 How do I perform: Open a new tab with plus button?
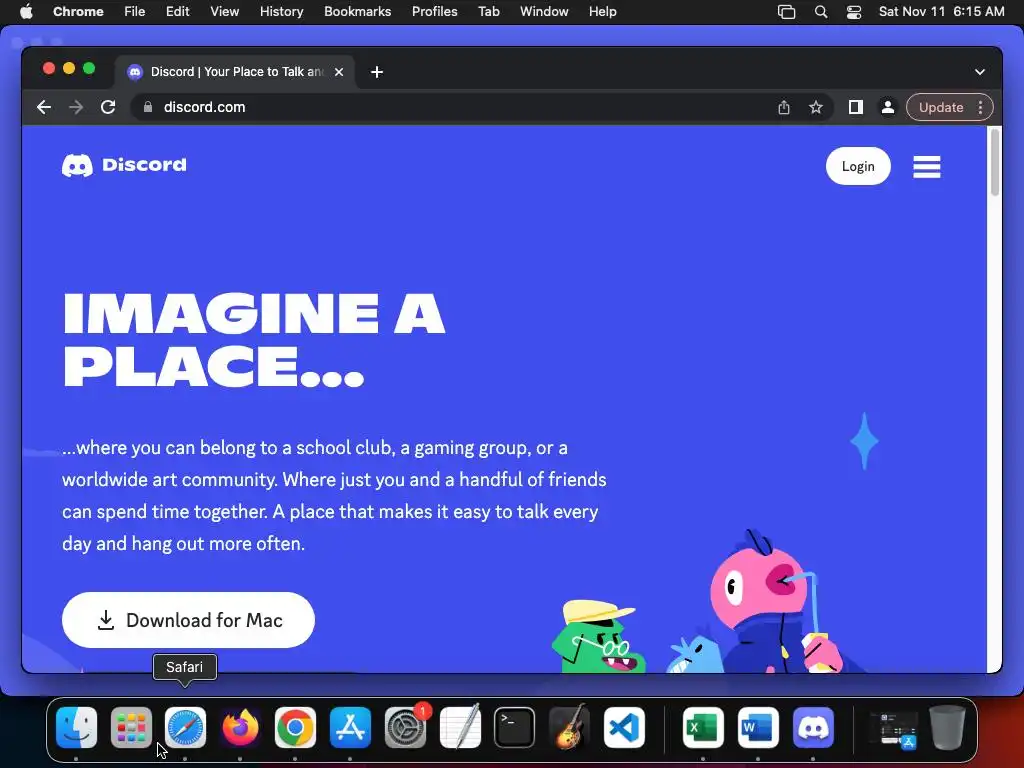377,72
